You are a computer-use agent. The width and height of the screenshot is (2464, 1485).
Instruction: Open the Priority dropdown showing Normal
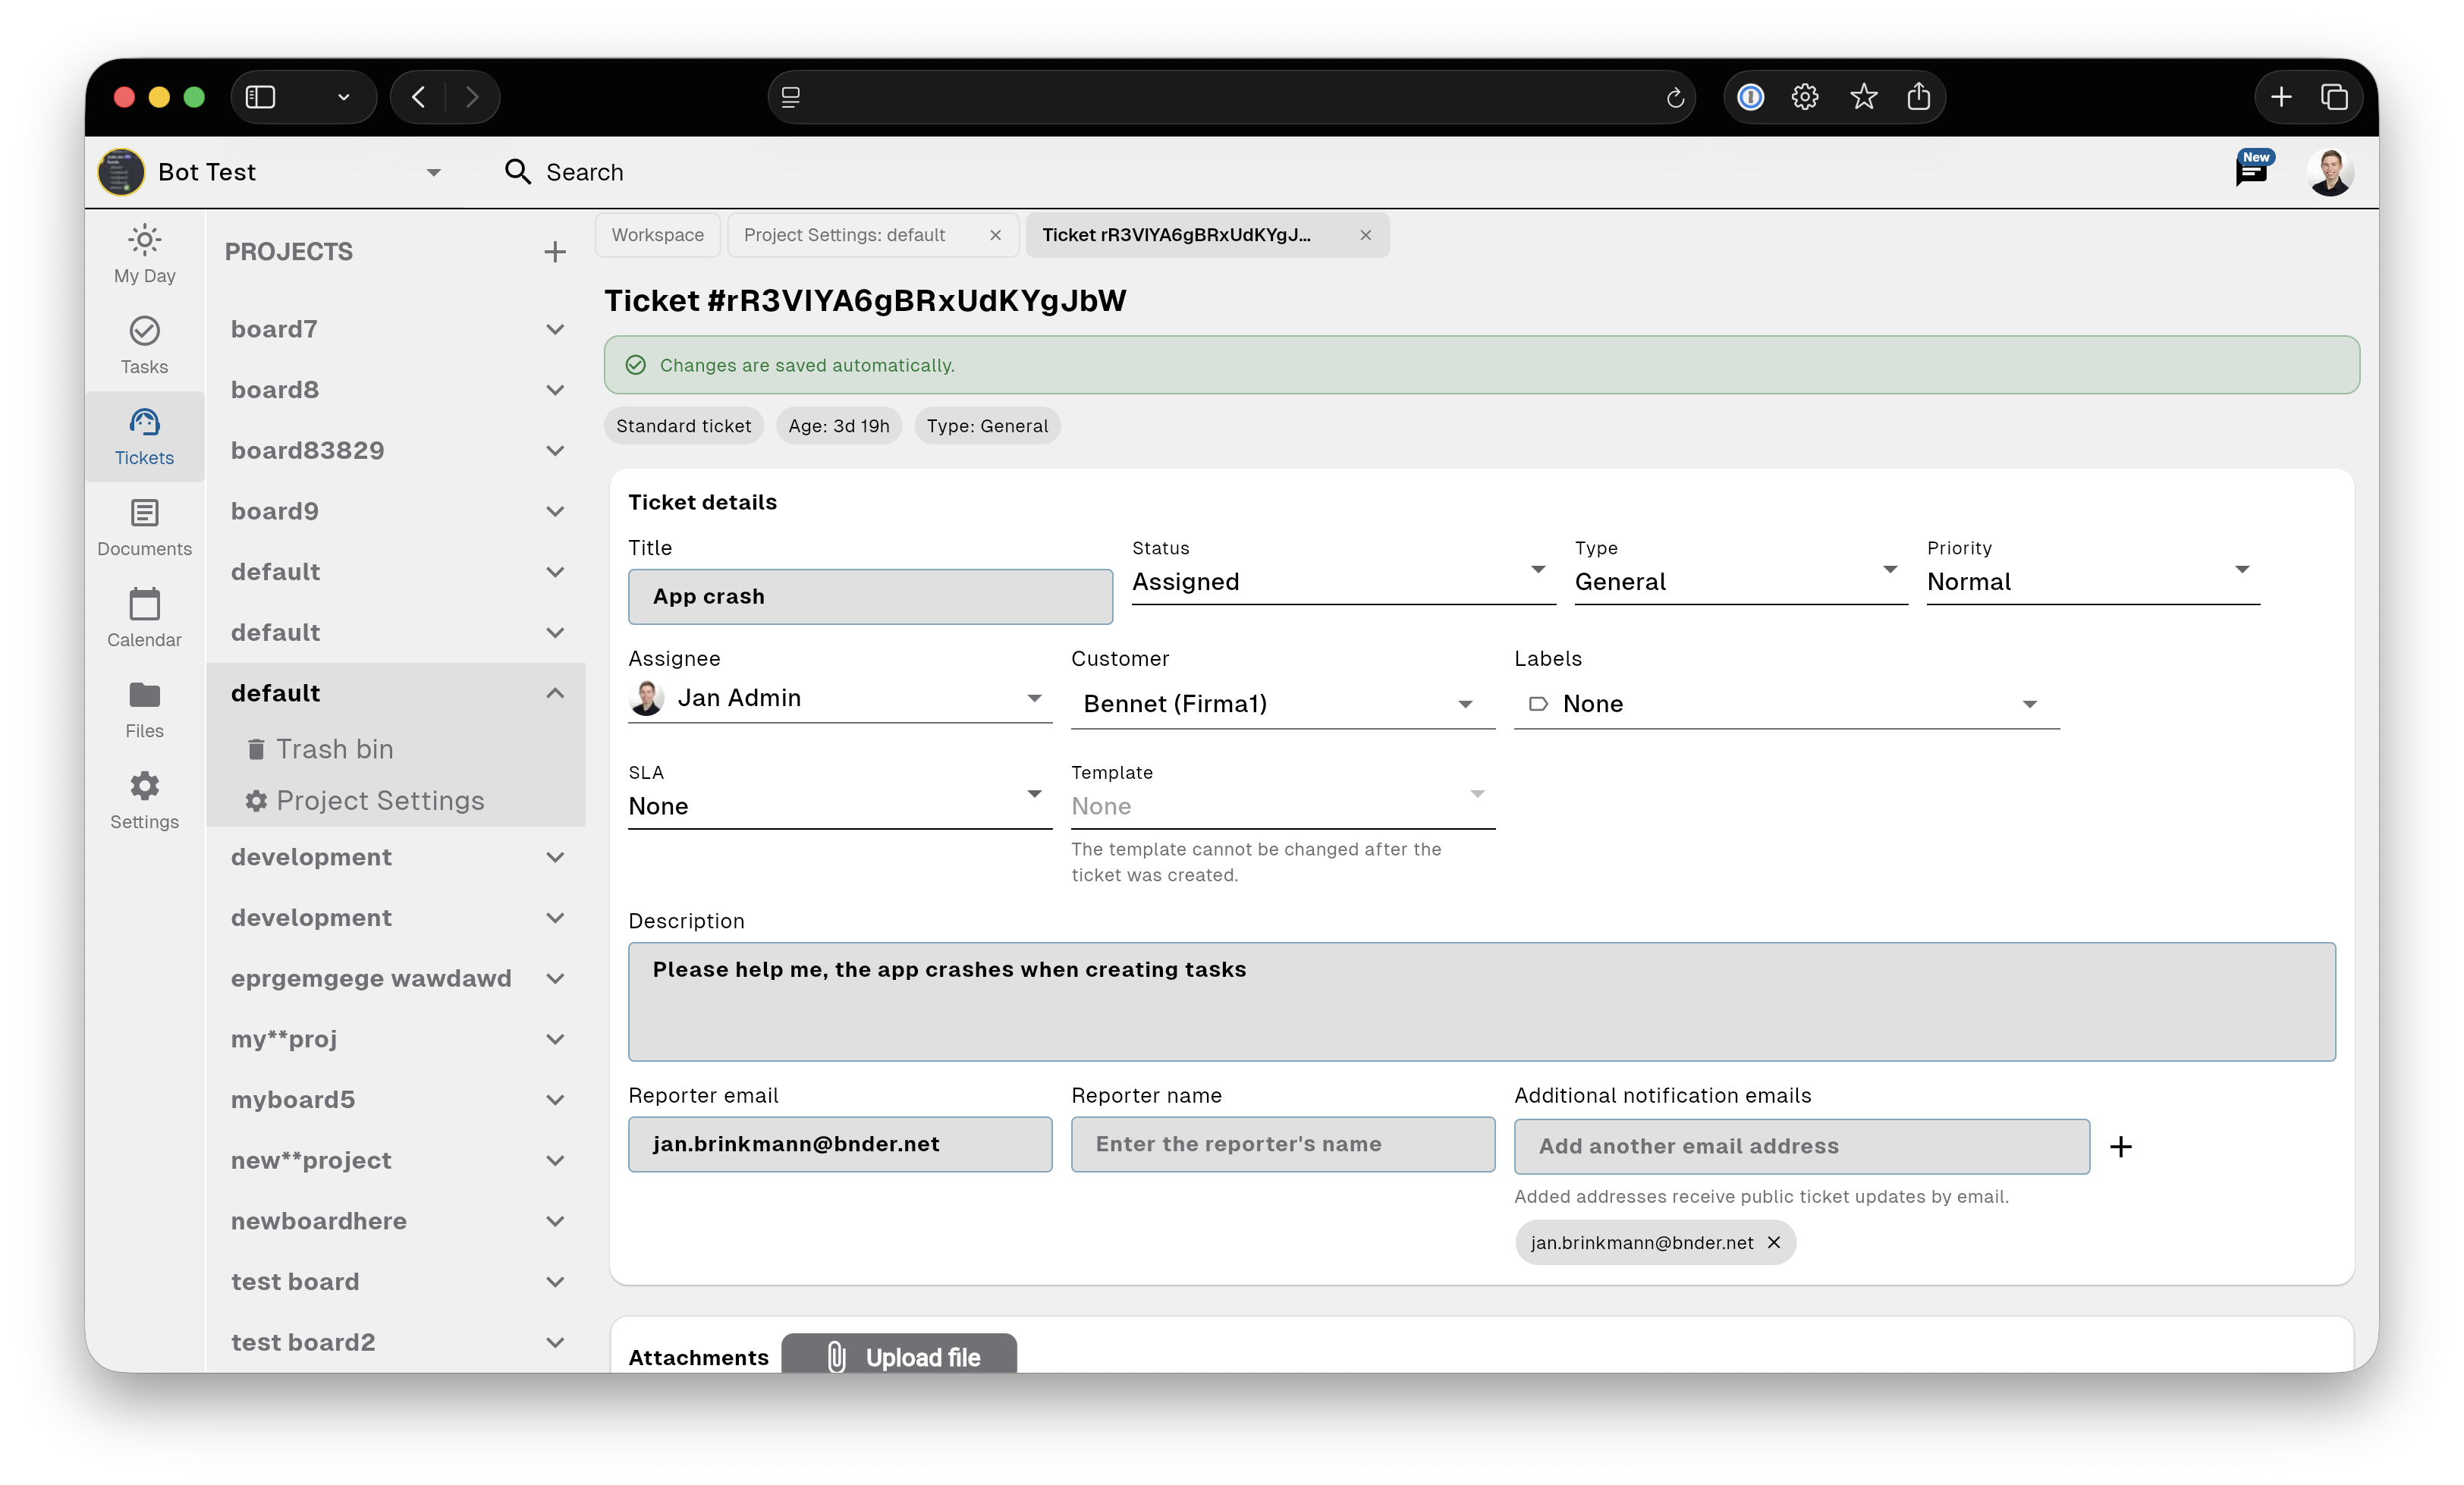click(x=2092, y=581)
